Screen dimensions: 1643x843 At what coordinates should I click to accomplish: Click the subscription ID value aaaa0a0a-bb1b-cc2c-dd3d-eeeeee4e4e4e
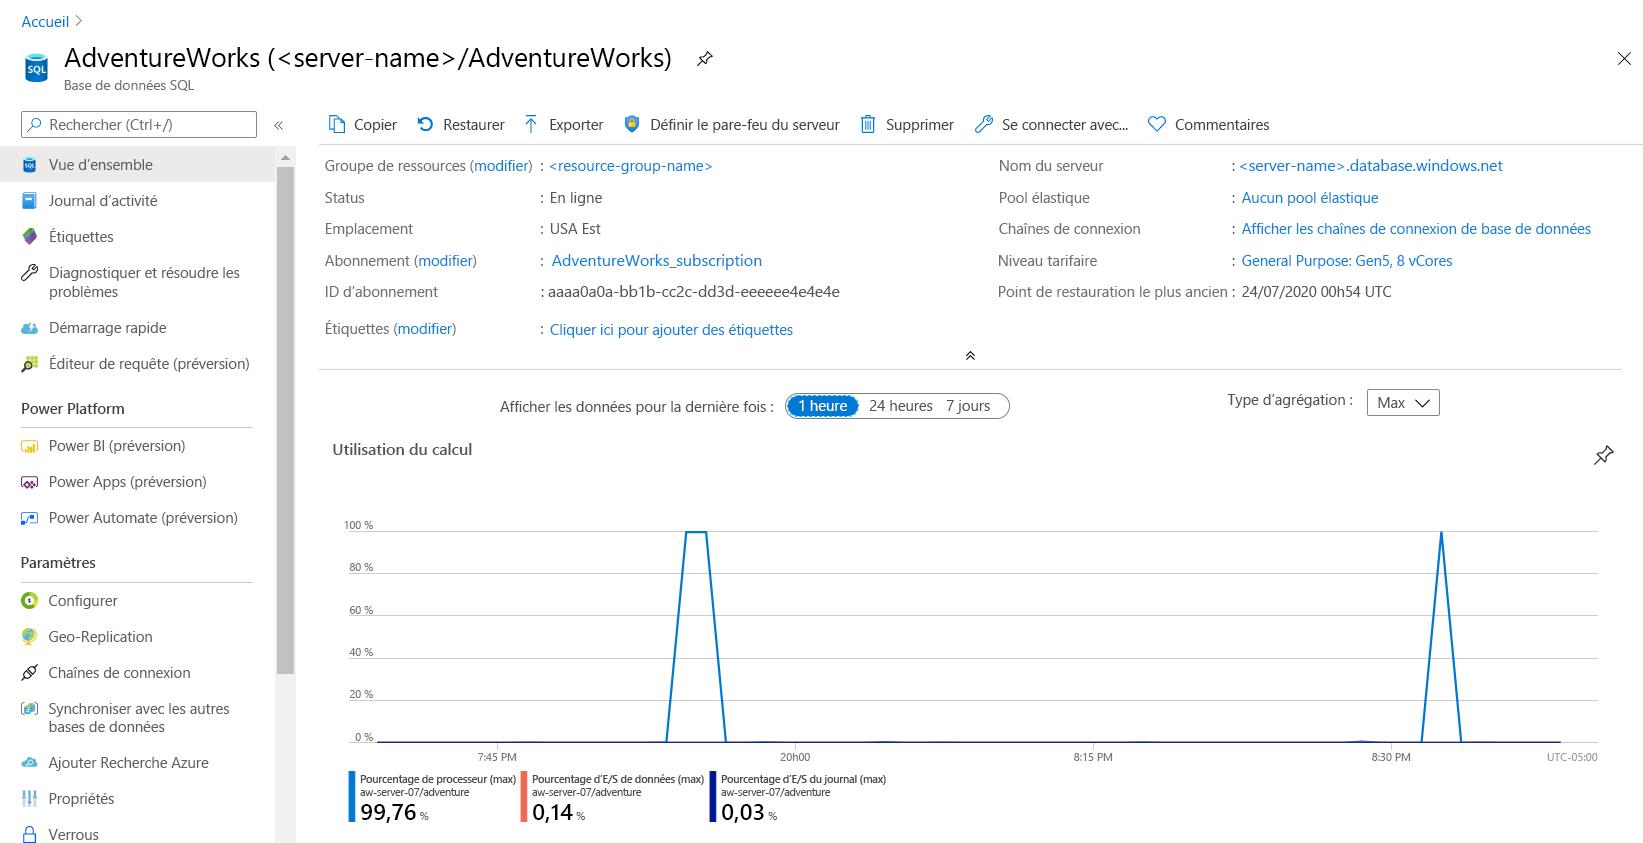tap(694, 292)
